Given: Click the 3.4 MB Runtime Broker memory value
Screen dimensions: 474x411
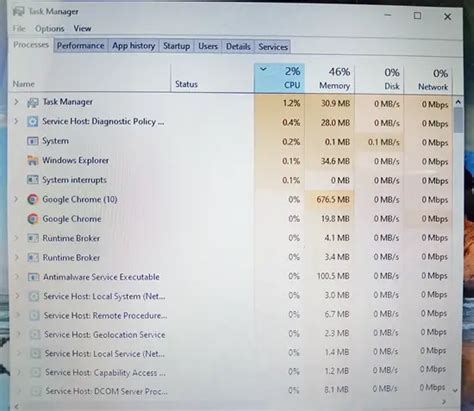Looking at the screenshot, I should 337,257.
